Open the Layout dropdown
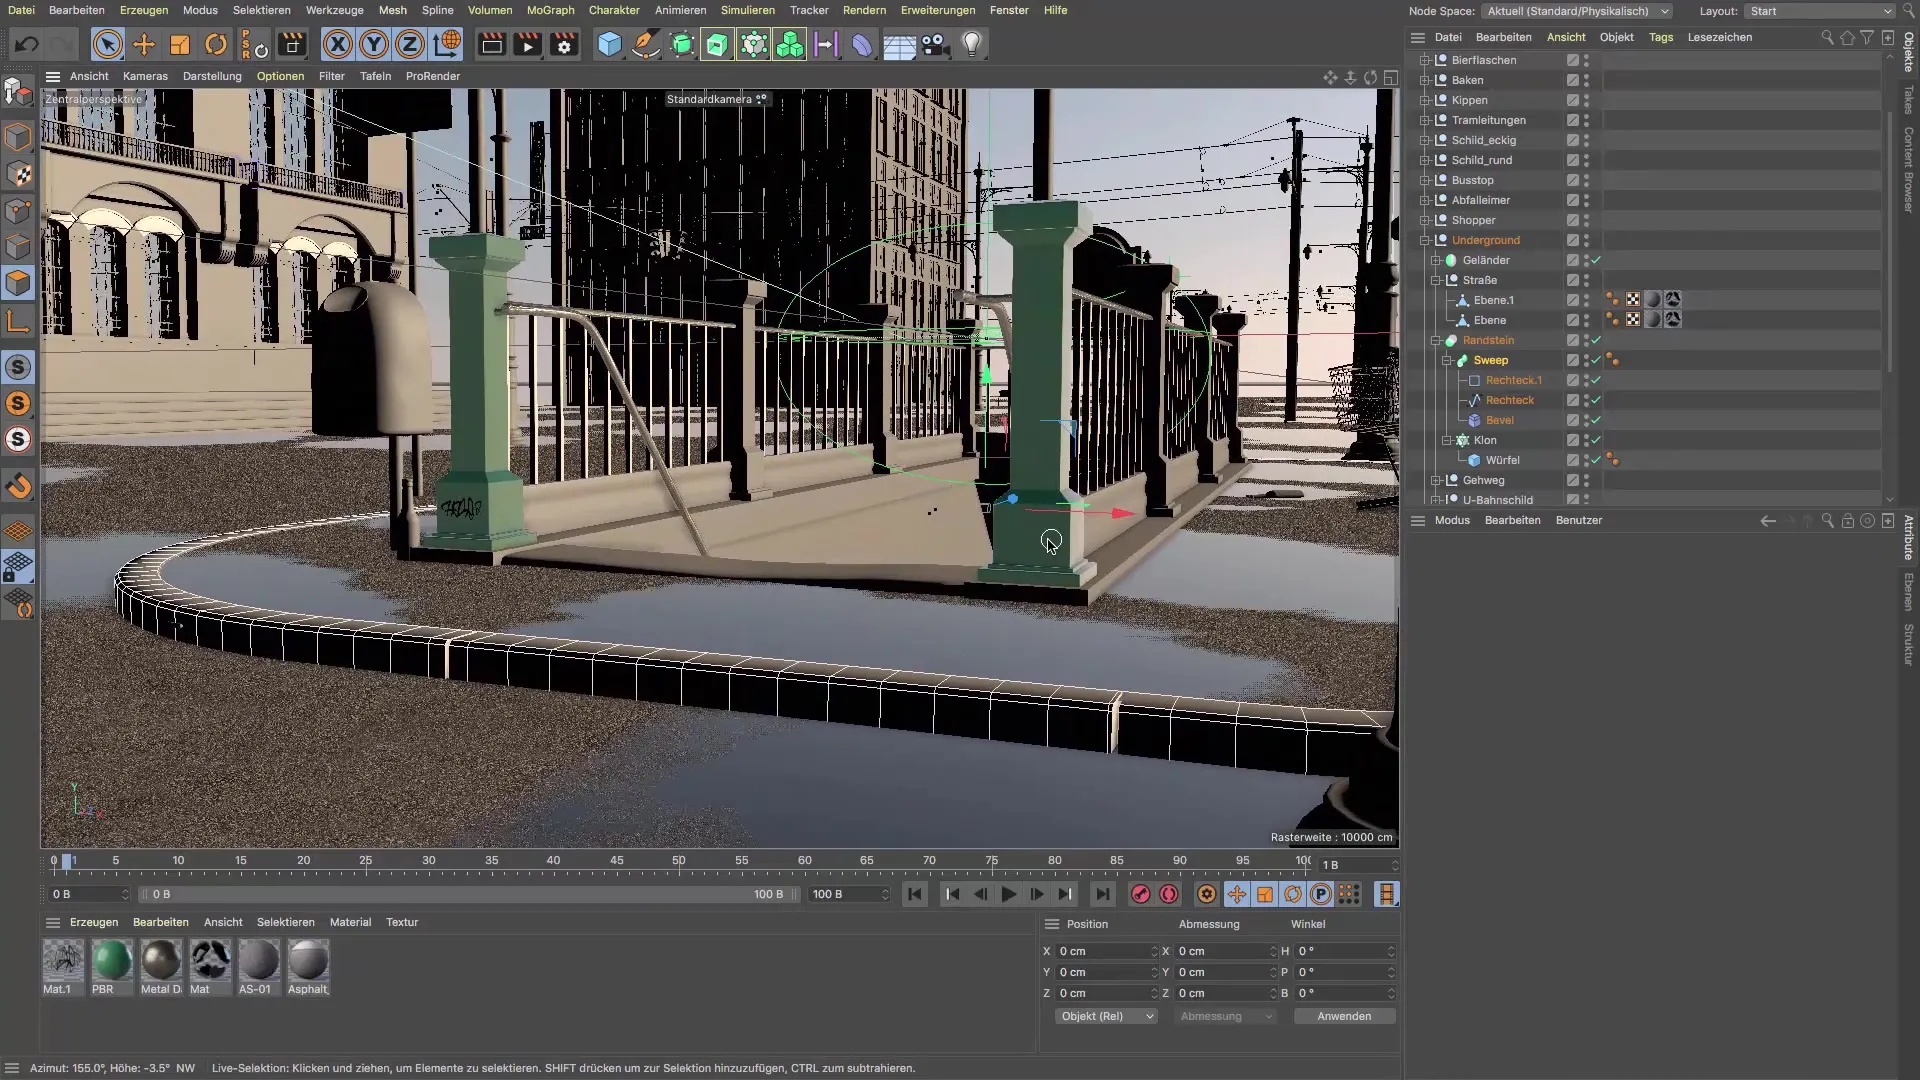1920x1080 pixels. pyautogui.click(x=1820, y=11)
